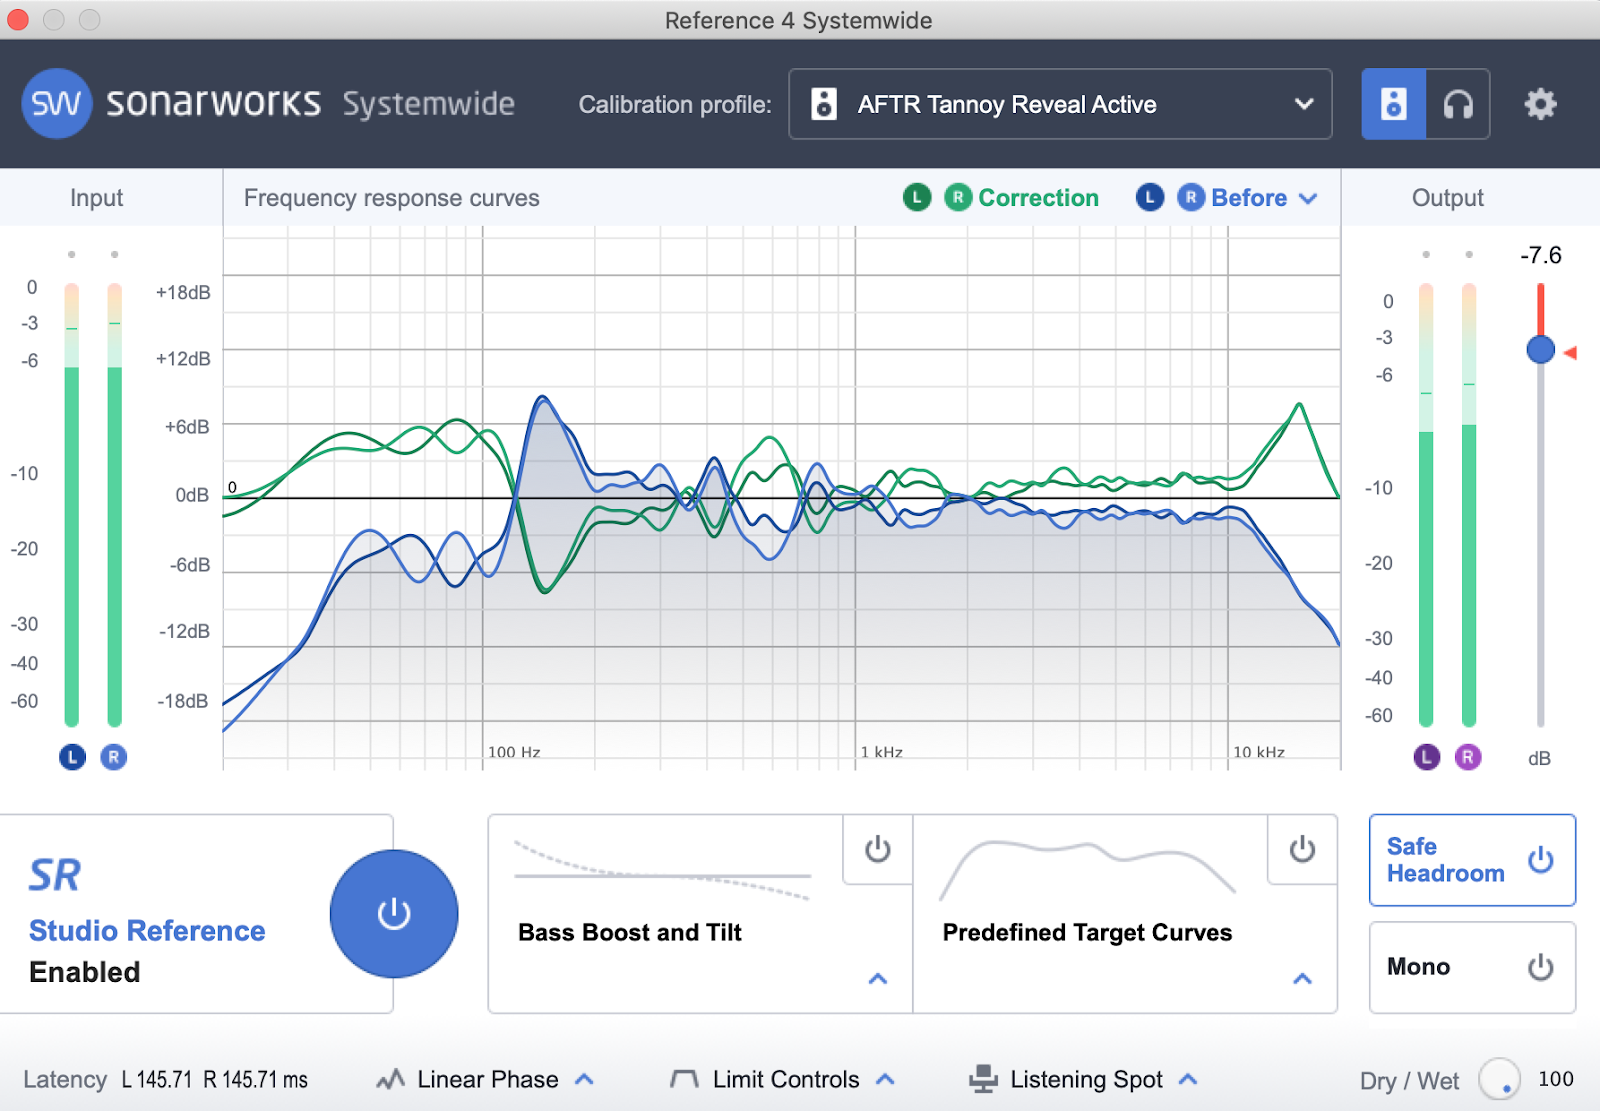Toggle Mono button
The image size is (1600, 1111).
(x=1472, y=967)
